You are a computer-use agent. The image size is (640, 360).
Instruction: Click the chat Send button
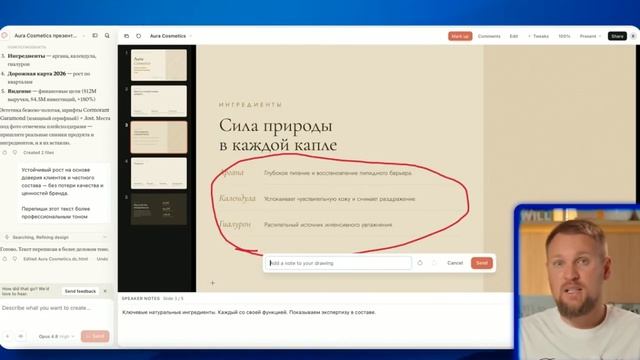[95, 336]
